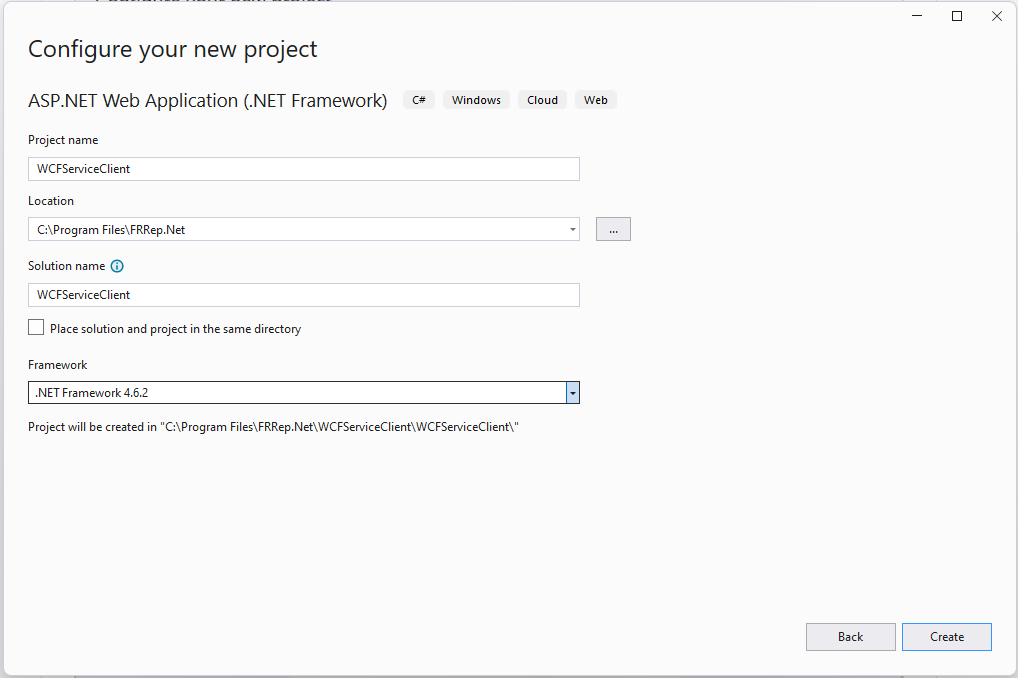Click the Solution name info icon
The height and width of the screenshot is (678, 1018).
click(x=117, y=266)
